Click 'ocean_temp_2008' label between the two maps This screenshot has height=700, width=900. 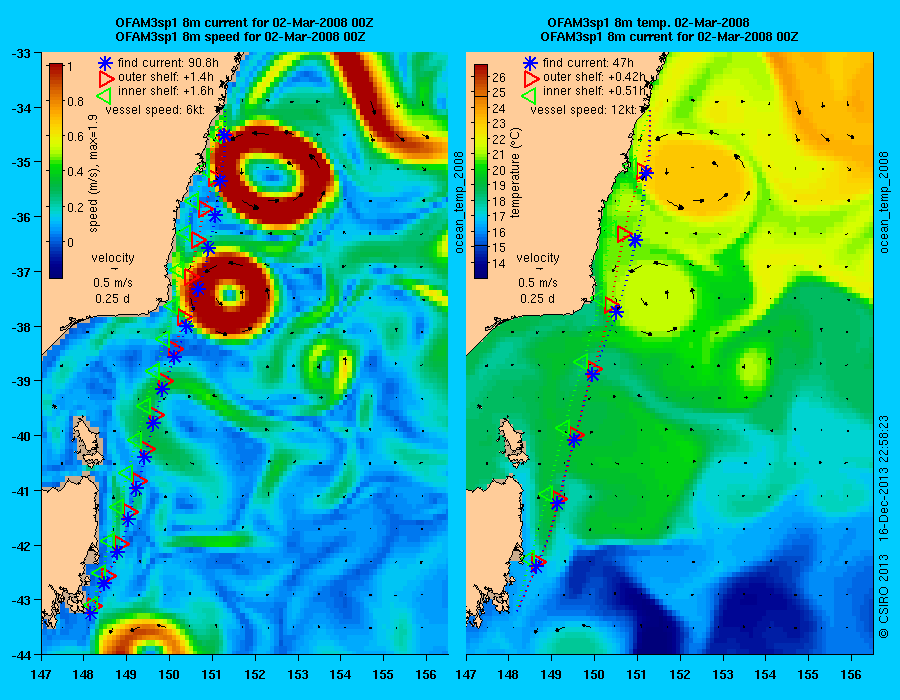(459, 202)
